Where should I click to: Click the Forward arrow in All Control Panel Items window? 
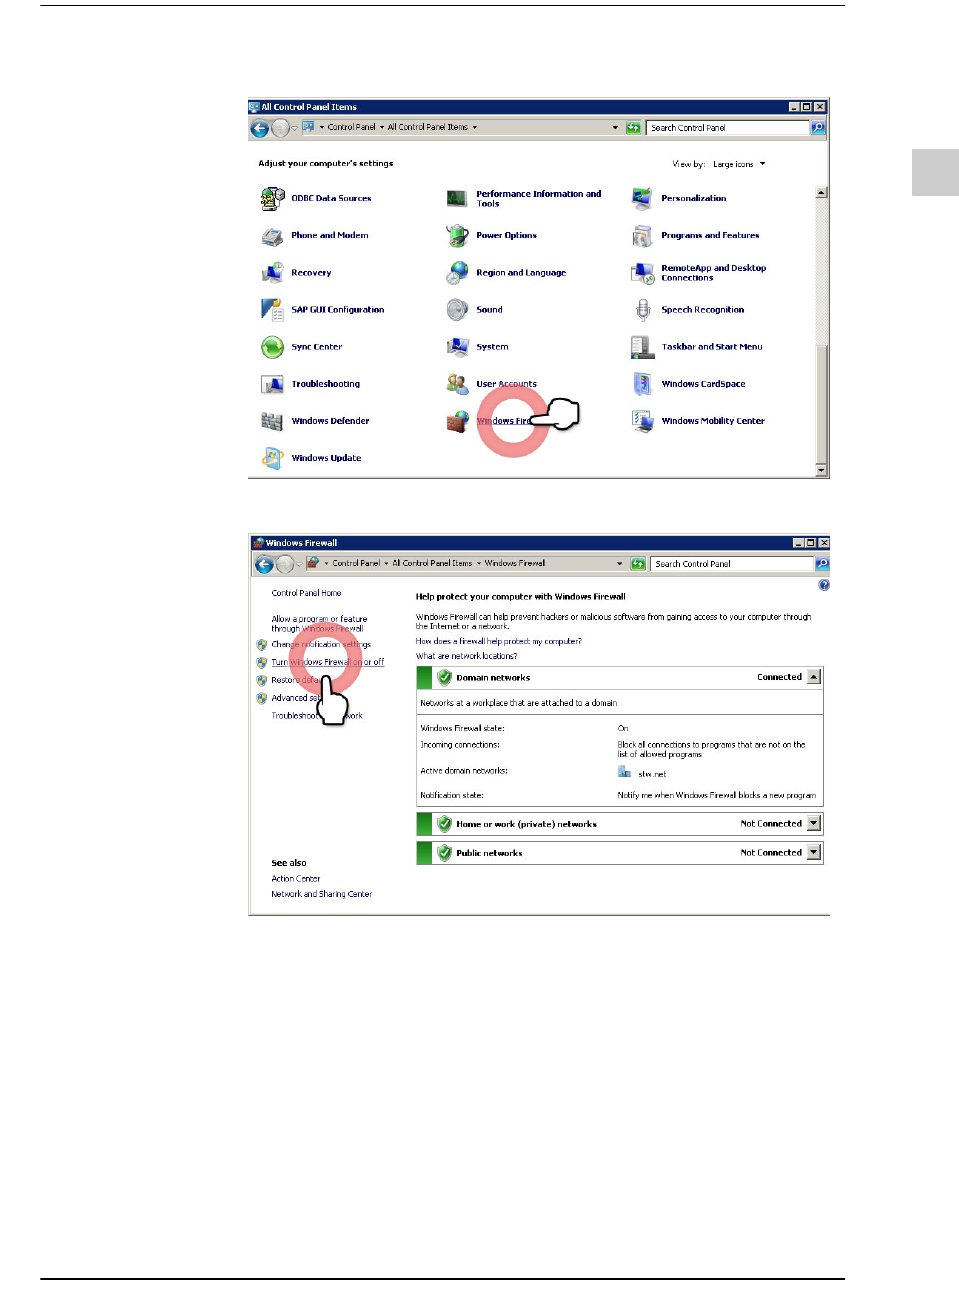pyautogui.click(x=280, y=128)
